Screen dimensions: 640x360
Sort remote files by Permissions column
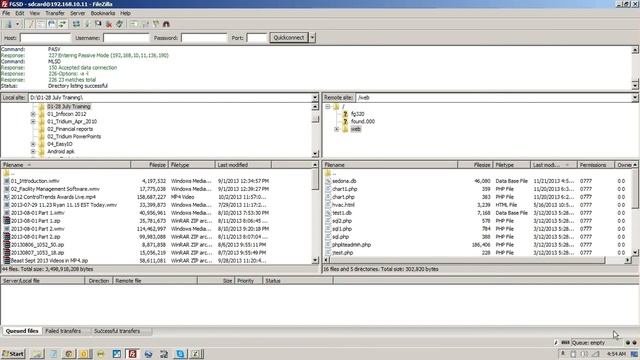click(596, 165)
